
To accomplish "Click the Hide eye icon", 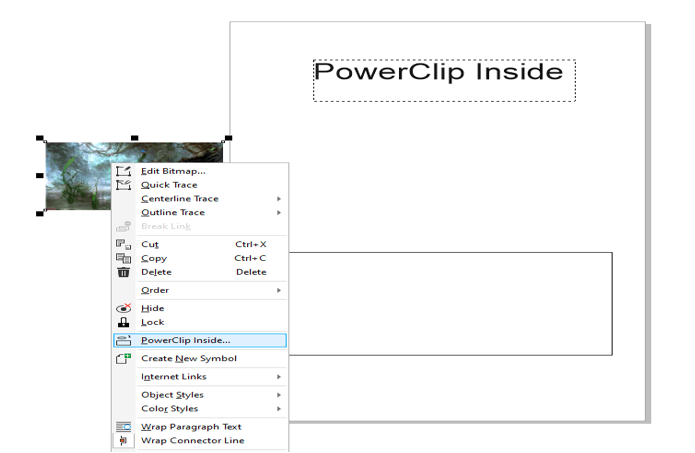I will 124,308.
